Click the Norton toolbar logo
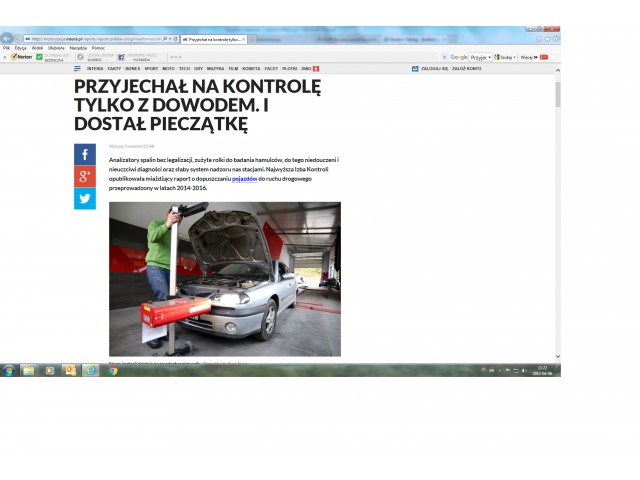The height and width of the screenshot is (480, 640). coord(19,57)
